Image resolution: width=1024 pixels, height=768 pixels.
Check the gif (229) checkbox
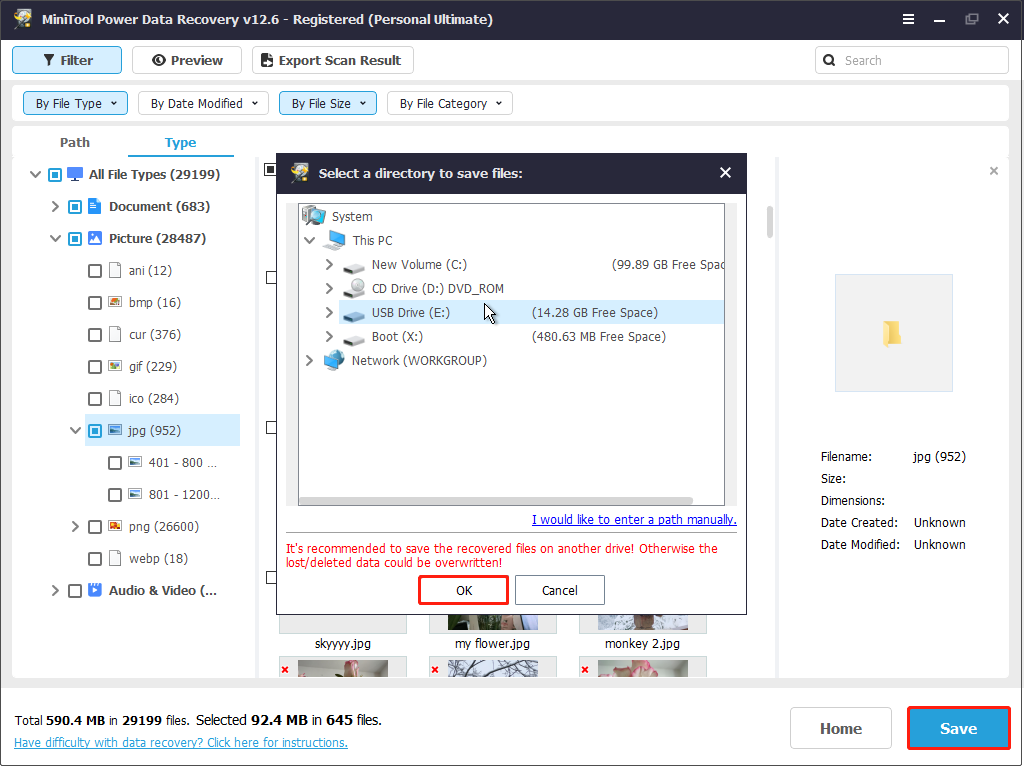[x=95, y=366]
